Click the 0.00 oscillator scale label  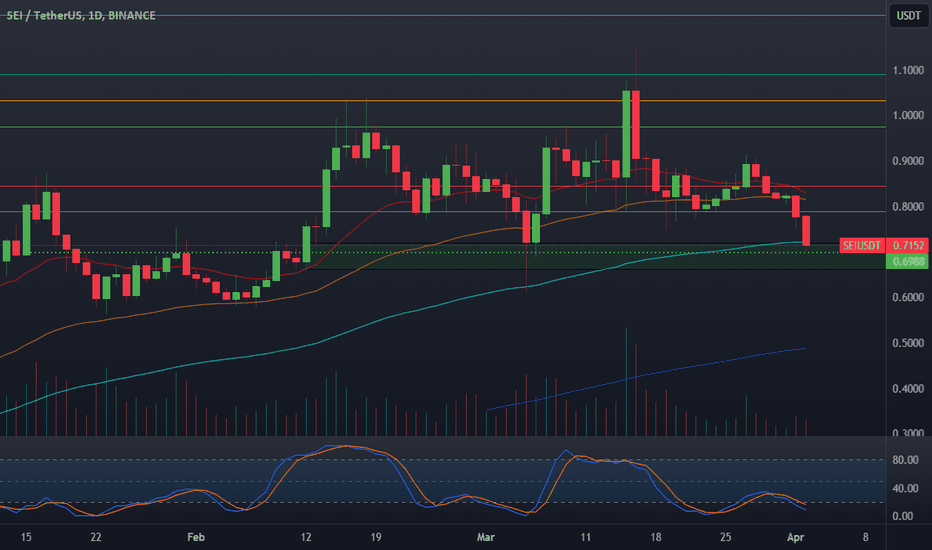[902, 516]
